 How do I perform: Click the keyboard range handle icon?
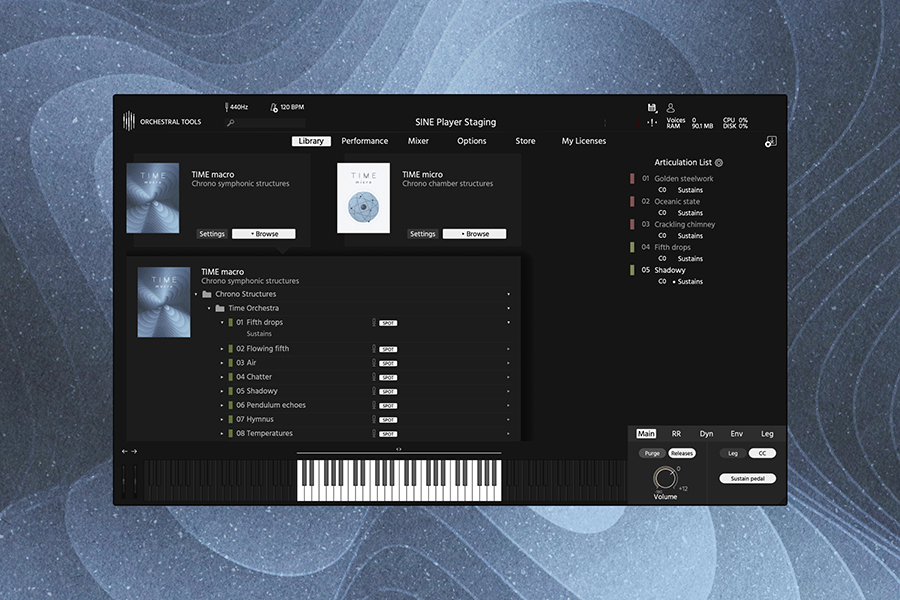click(399, 449)
